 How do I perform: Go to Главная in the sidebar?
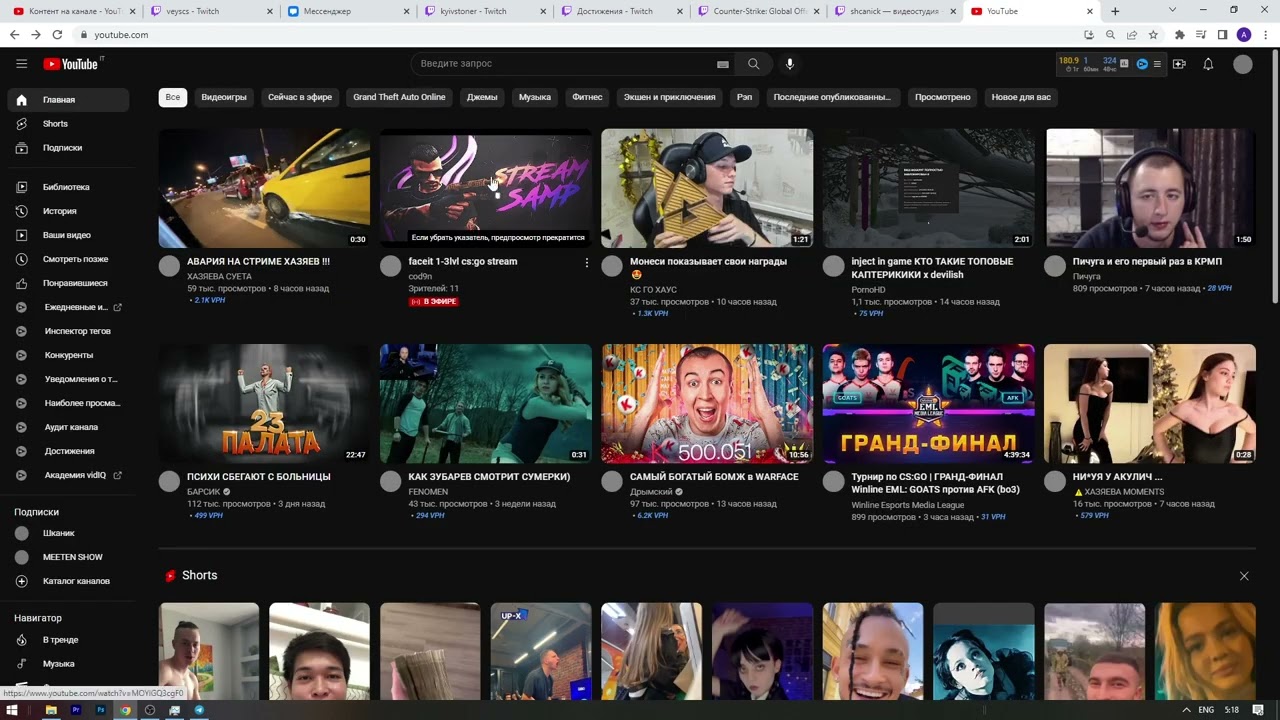click(68, 100)
